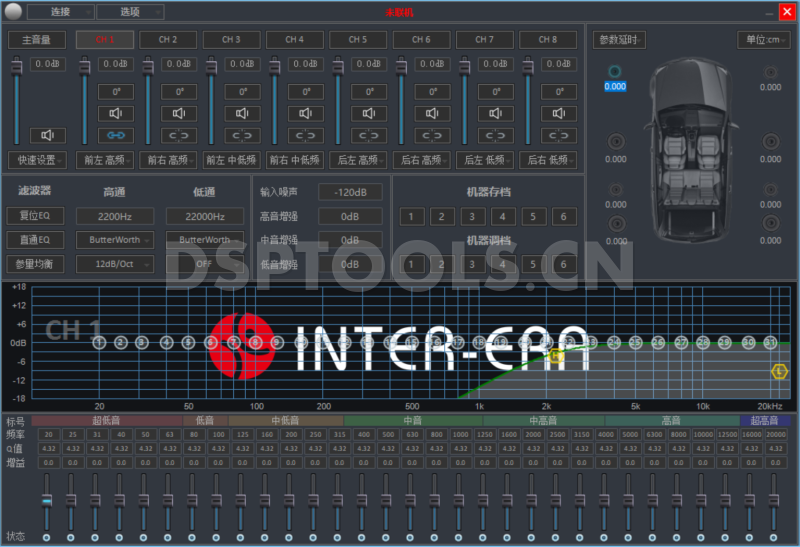
Task: Toggle the 1000 Hz band state dot
Action: (x=458, y=537)
